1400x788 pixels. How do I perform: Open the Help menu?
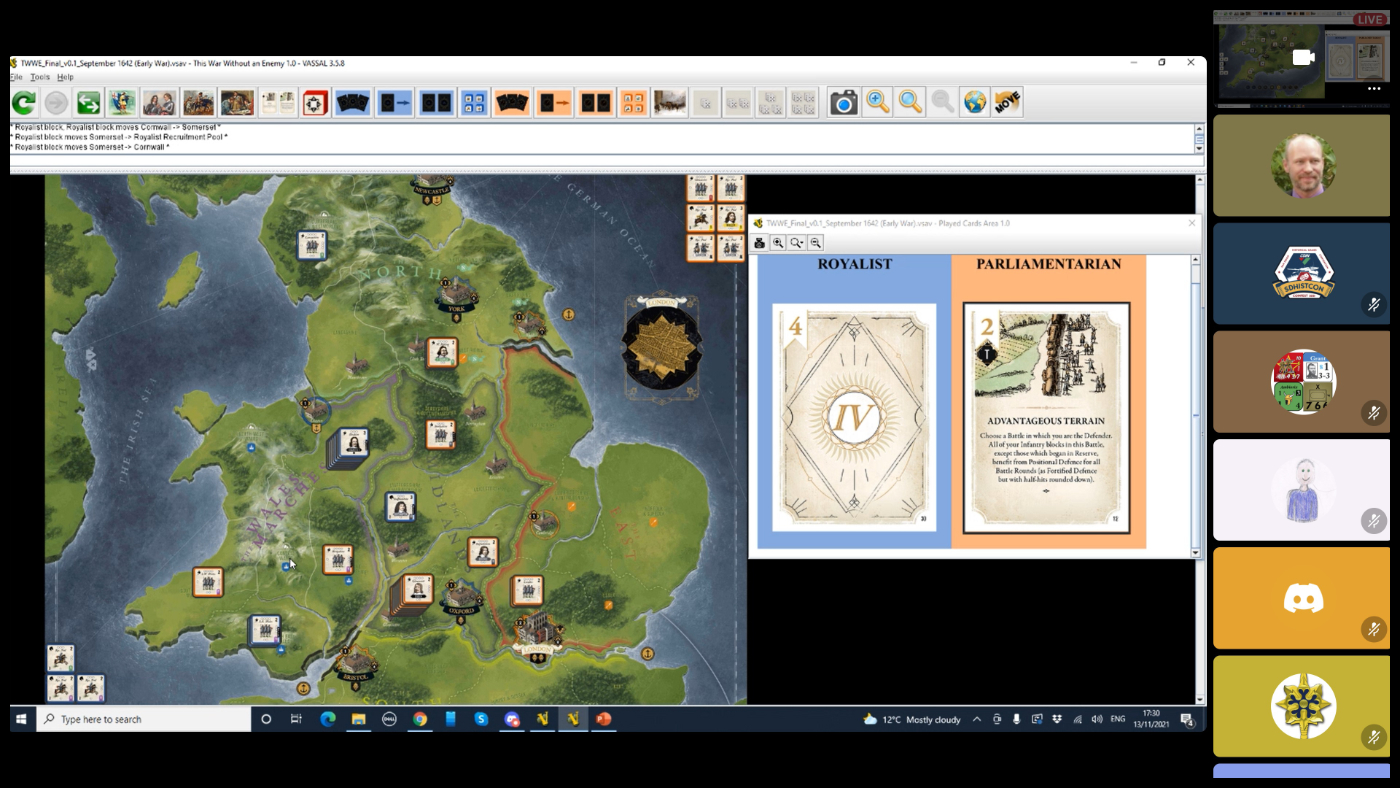(x=65, y=77)
